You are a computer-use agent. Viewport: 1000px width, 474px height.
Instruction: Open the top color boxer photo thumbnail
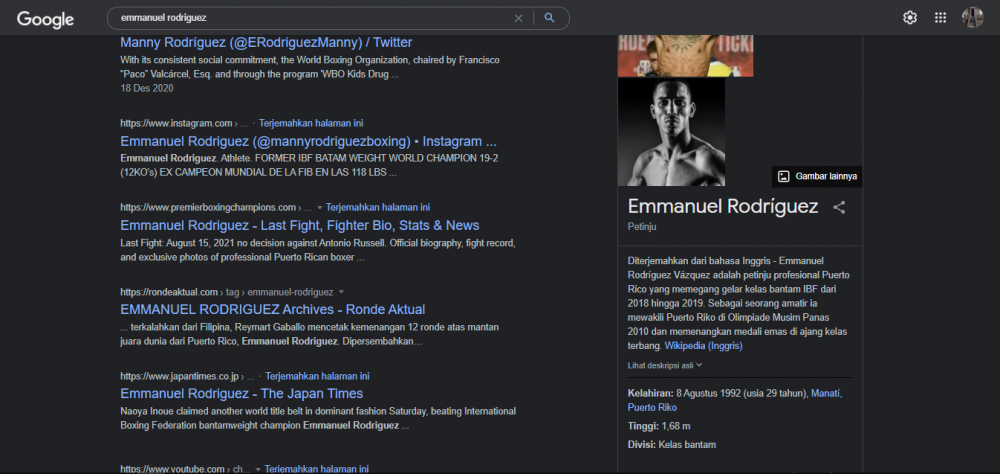[686, 56]
